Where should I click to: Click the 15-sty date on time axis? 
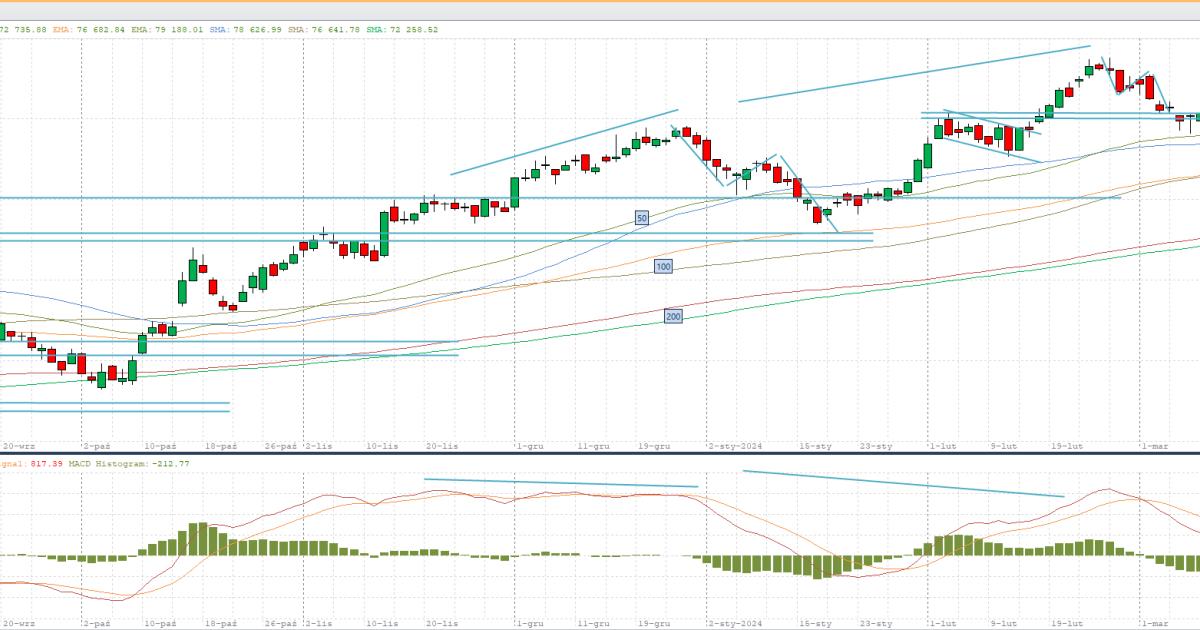[816, 447]
